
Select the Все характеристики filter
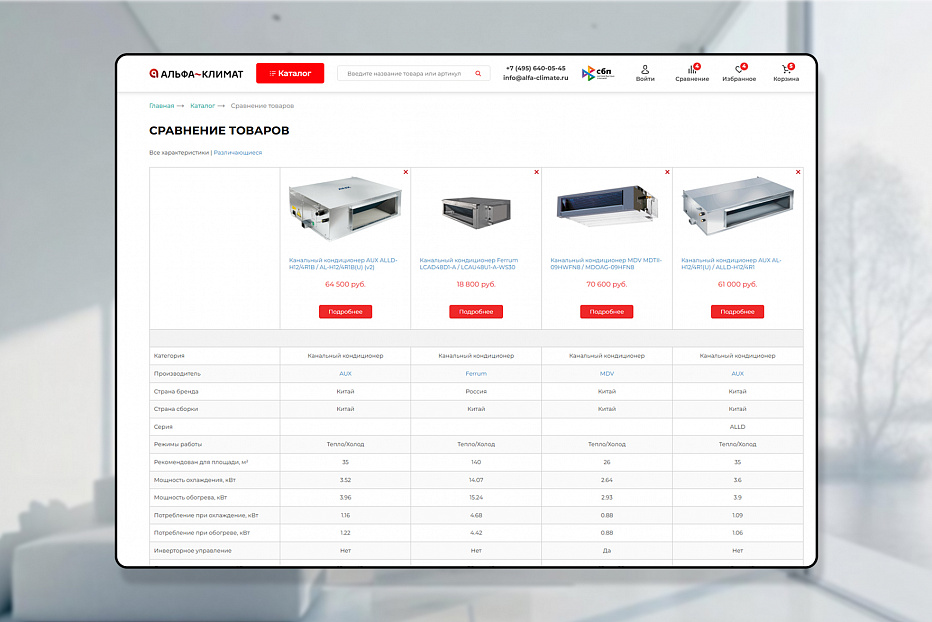[x=179, y=153]
